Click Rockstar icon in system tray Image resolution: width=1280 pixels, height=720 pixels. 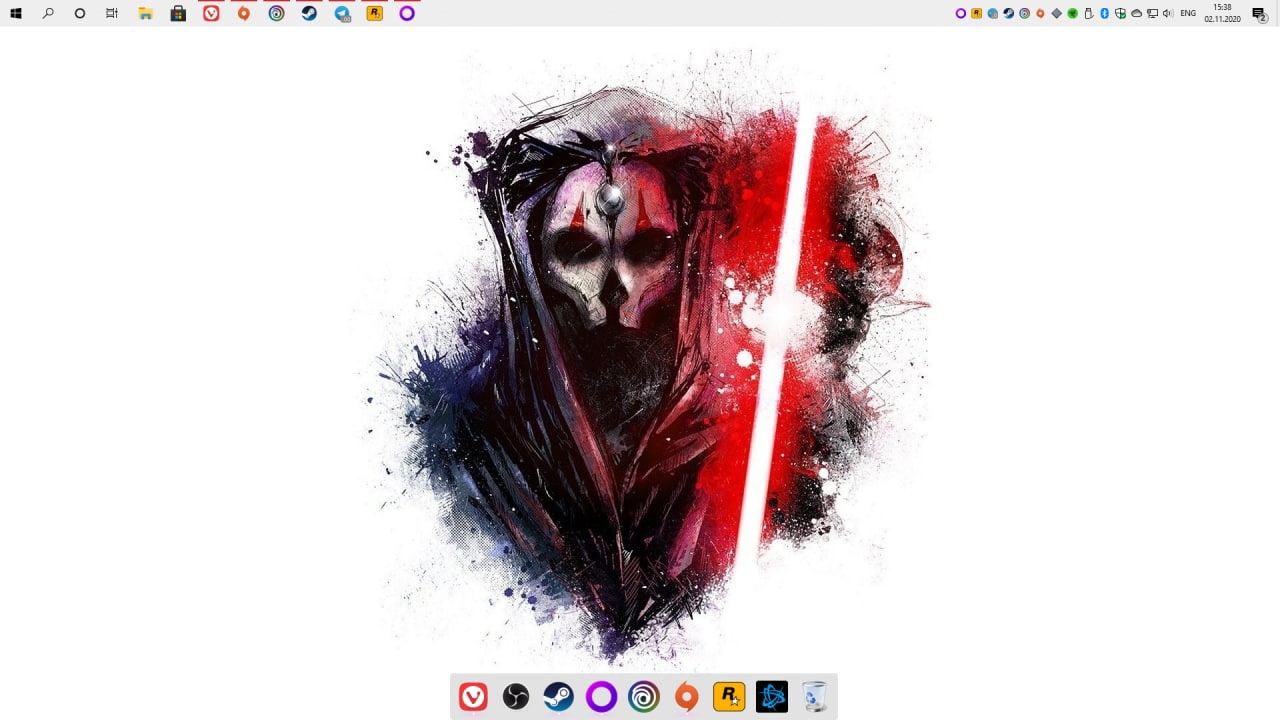click(977, 13)
